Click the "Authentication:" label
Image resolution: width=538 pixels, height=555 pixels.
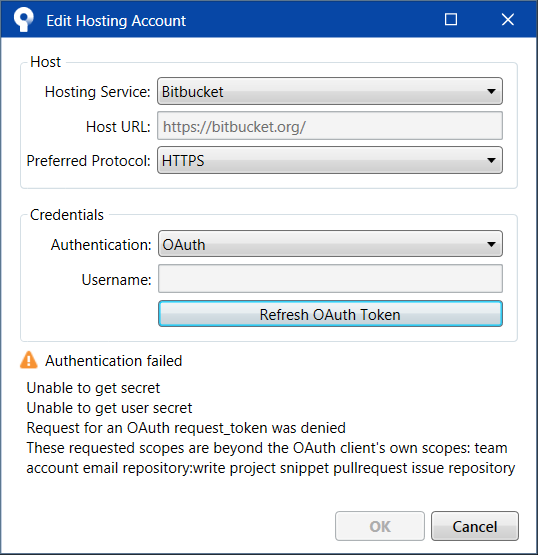pyautogui.click(x=101, y=245)
